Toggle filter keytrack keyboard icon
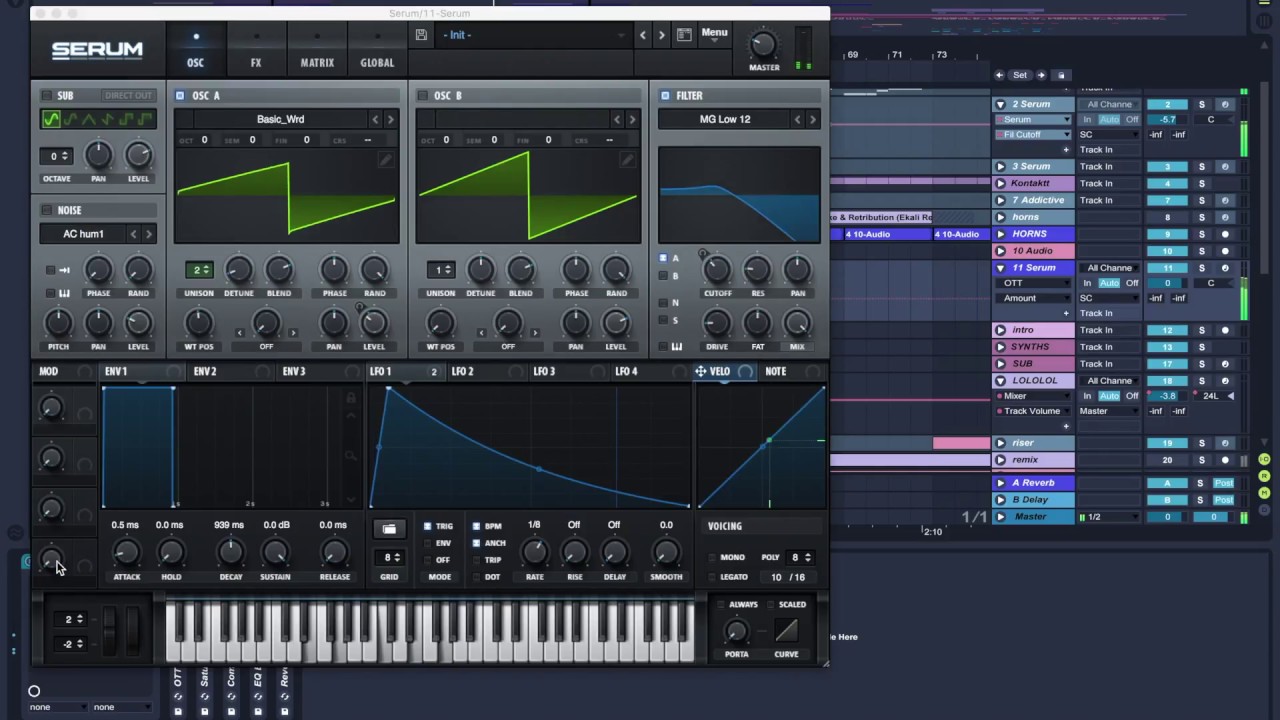The height and width of the screenshot is (720, 1280). pyautogui.click(x=677, y=347)
